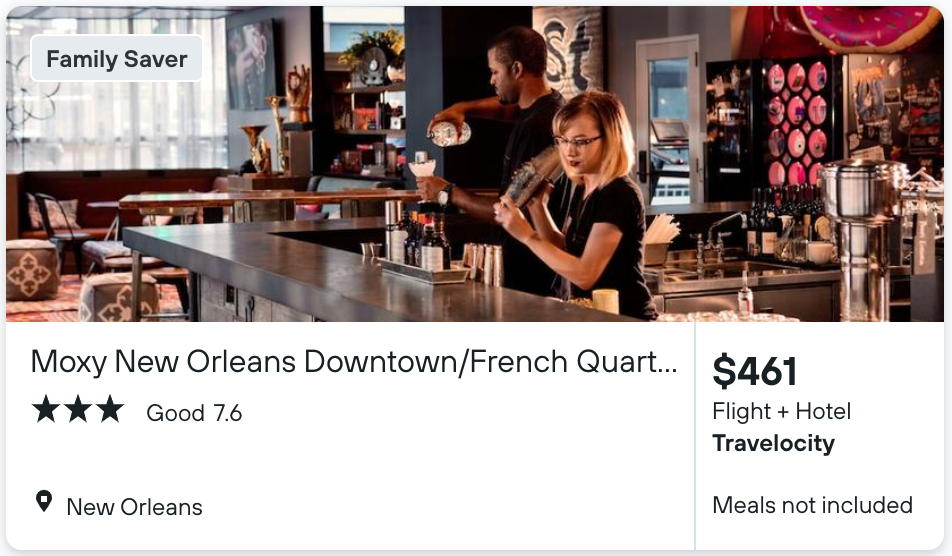Click the New Orleans location text

(134, 507)
